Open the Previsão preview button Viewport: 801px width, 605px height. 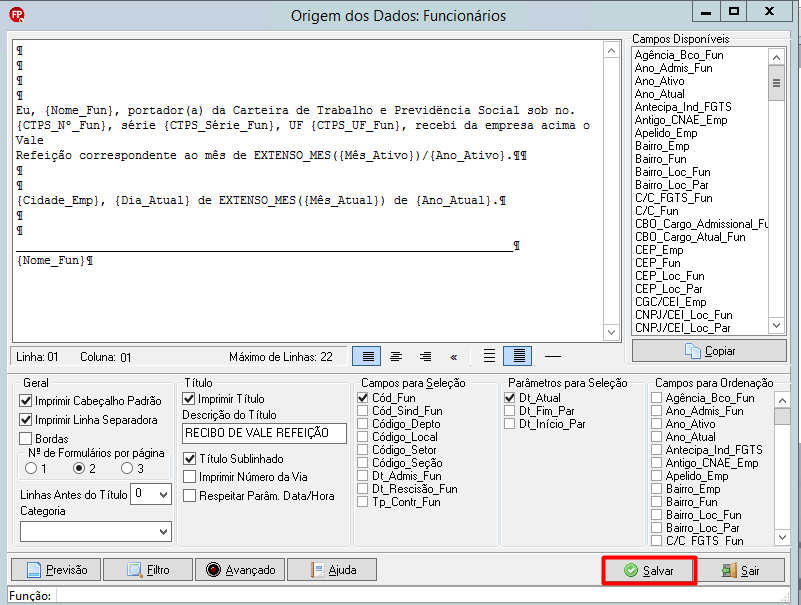57,570
